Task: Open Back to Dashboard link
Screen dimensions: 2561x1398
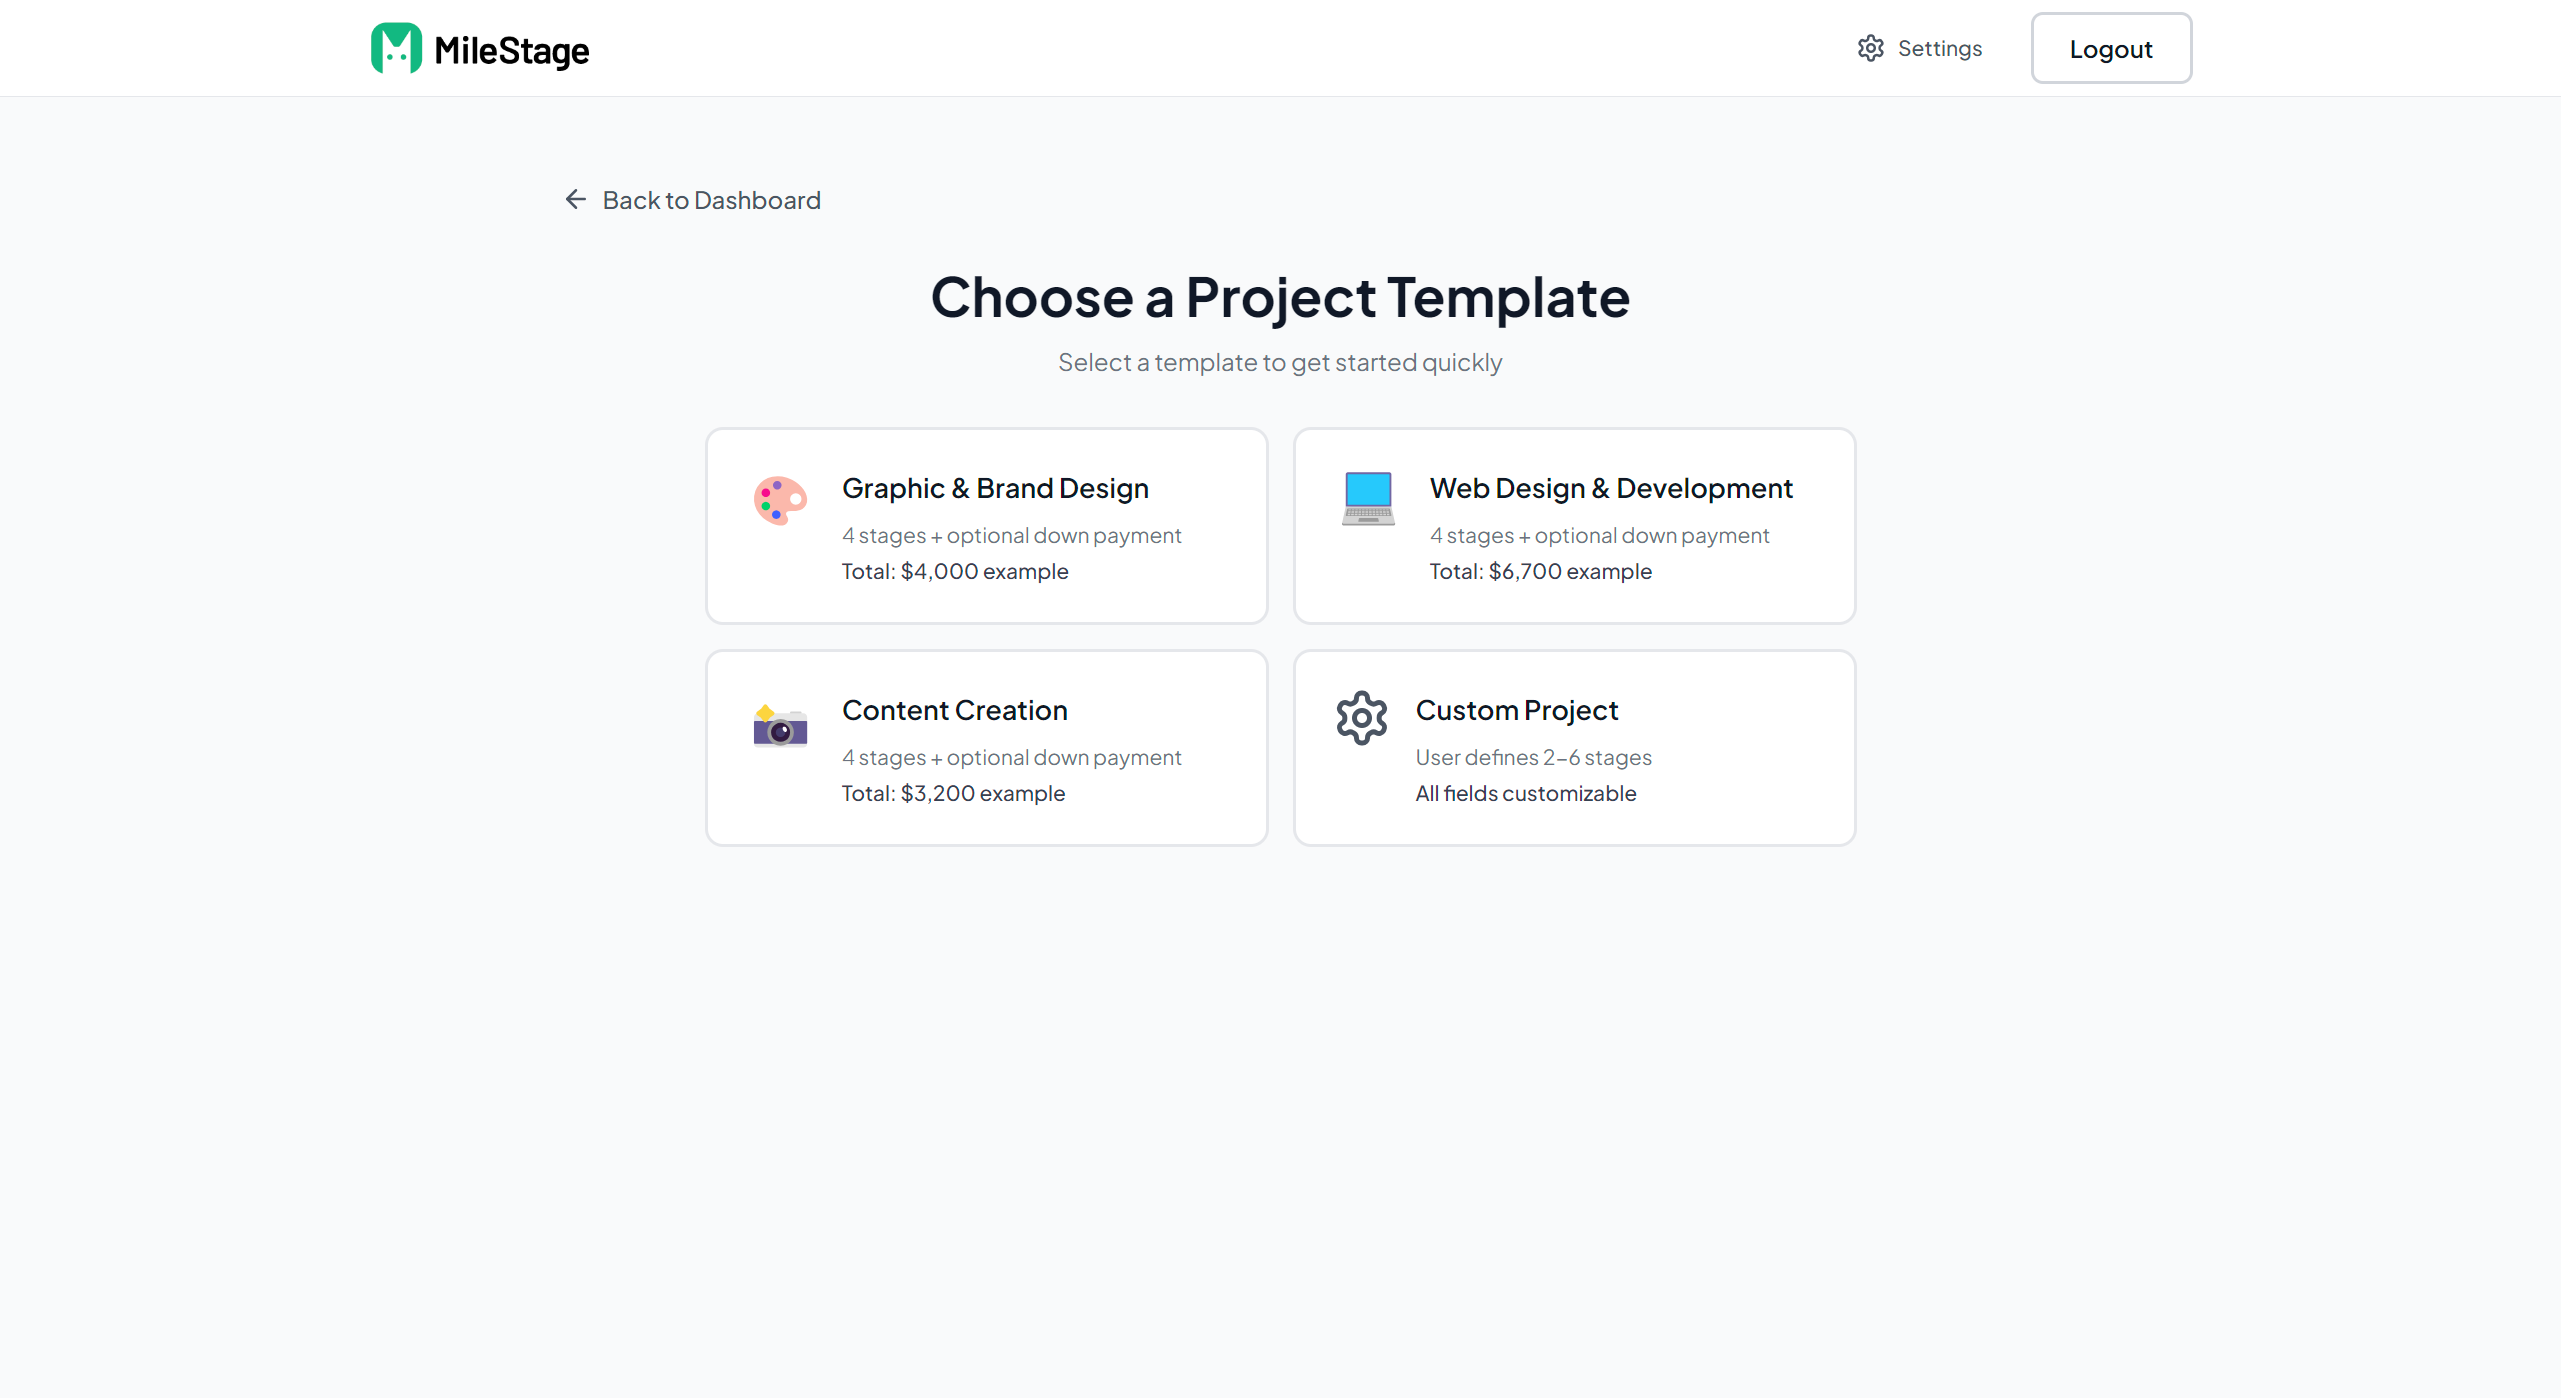Action: pos(711,200)
